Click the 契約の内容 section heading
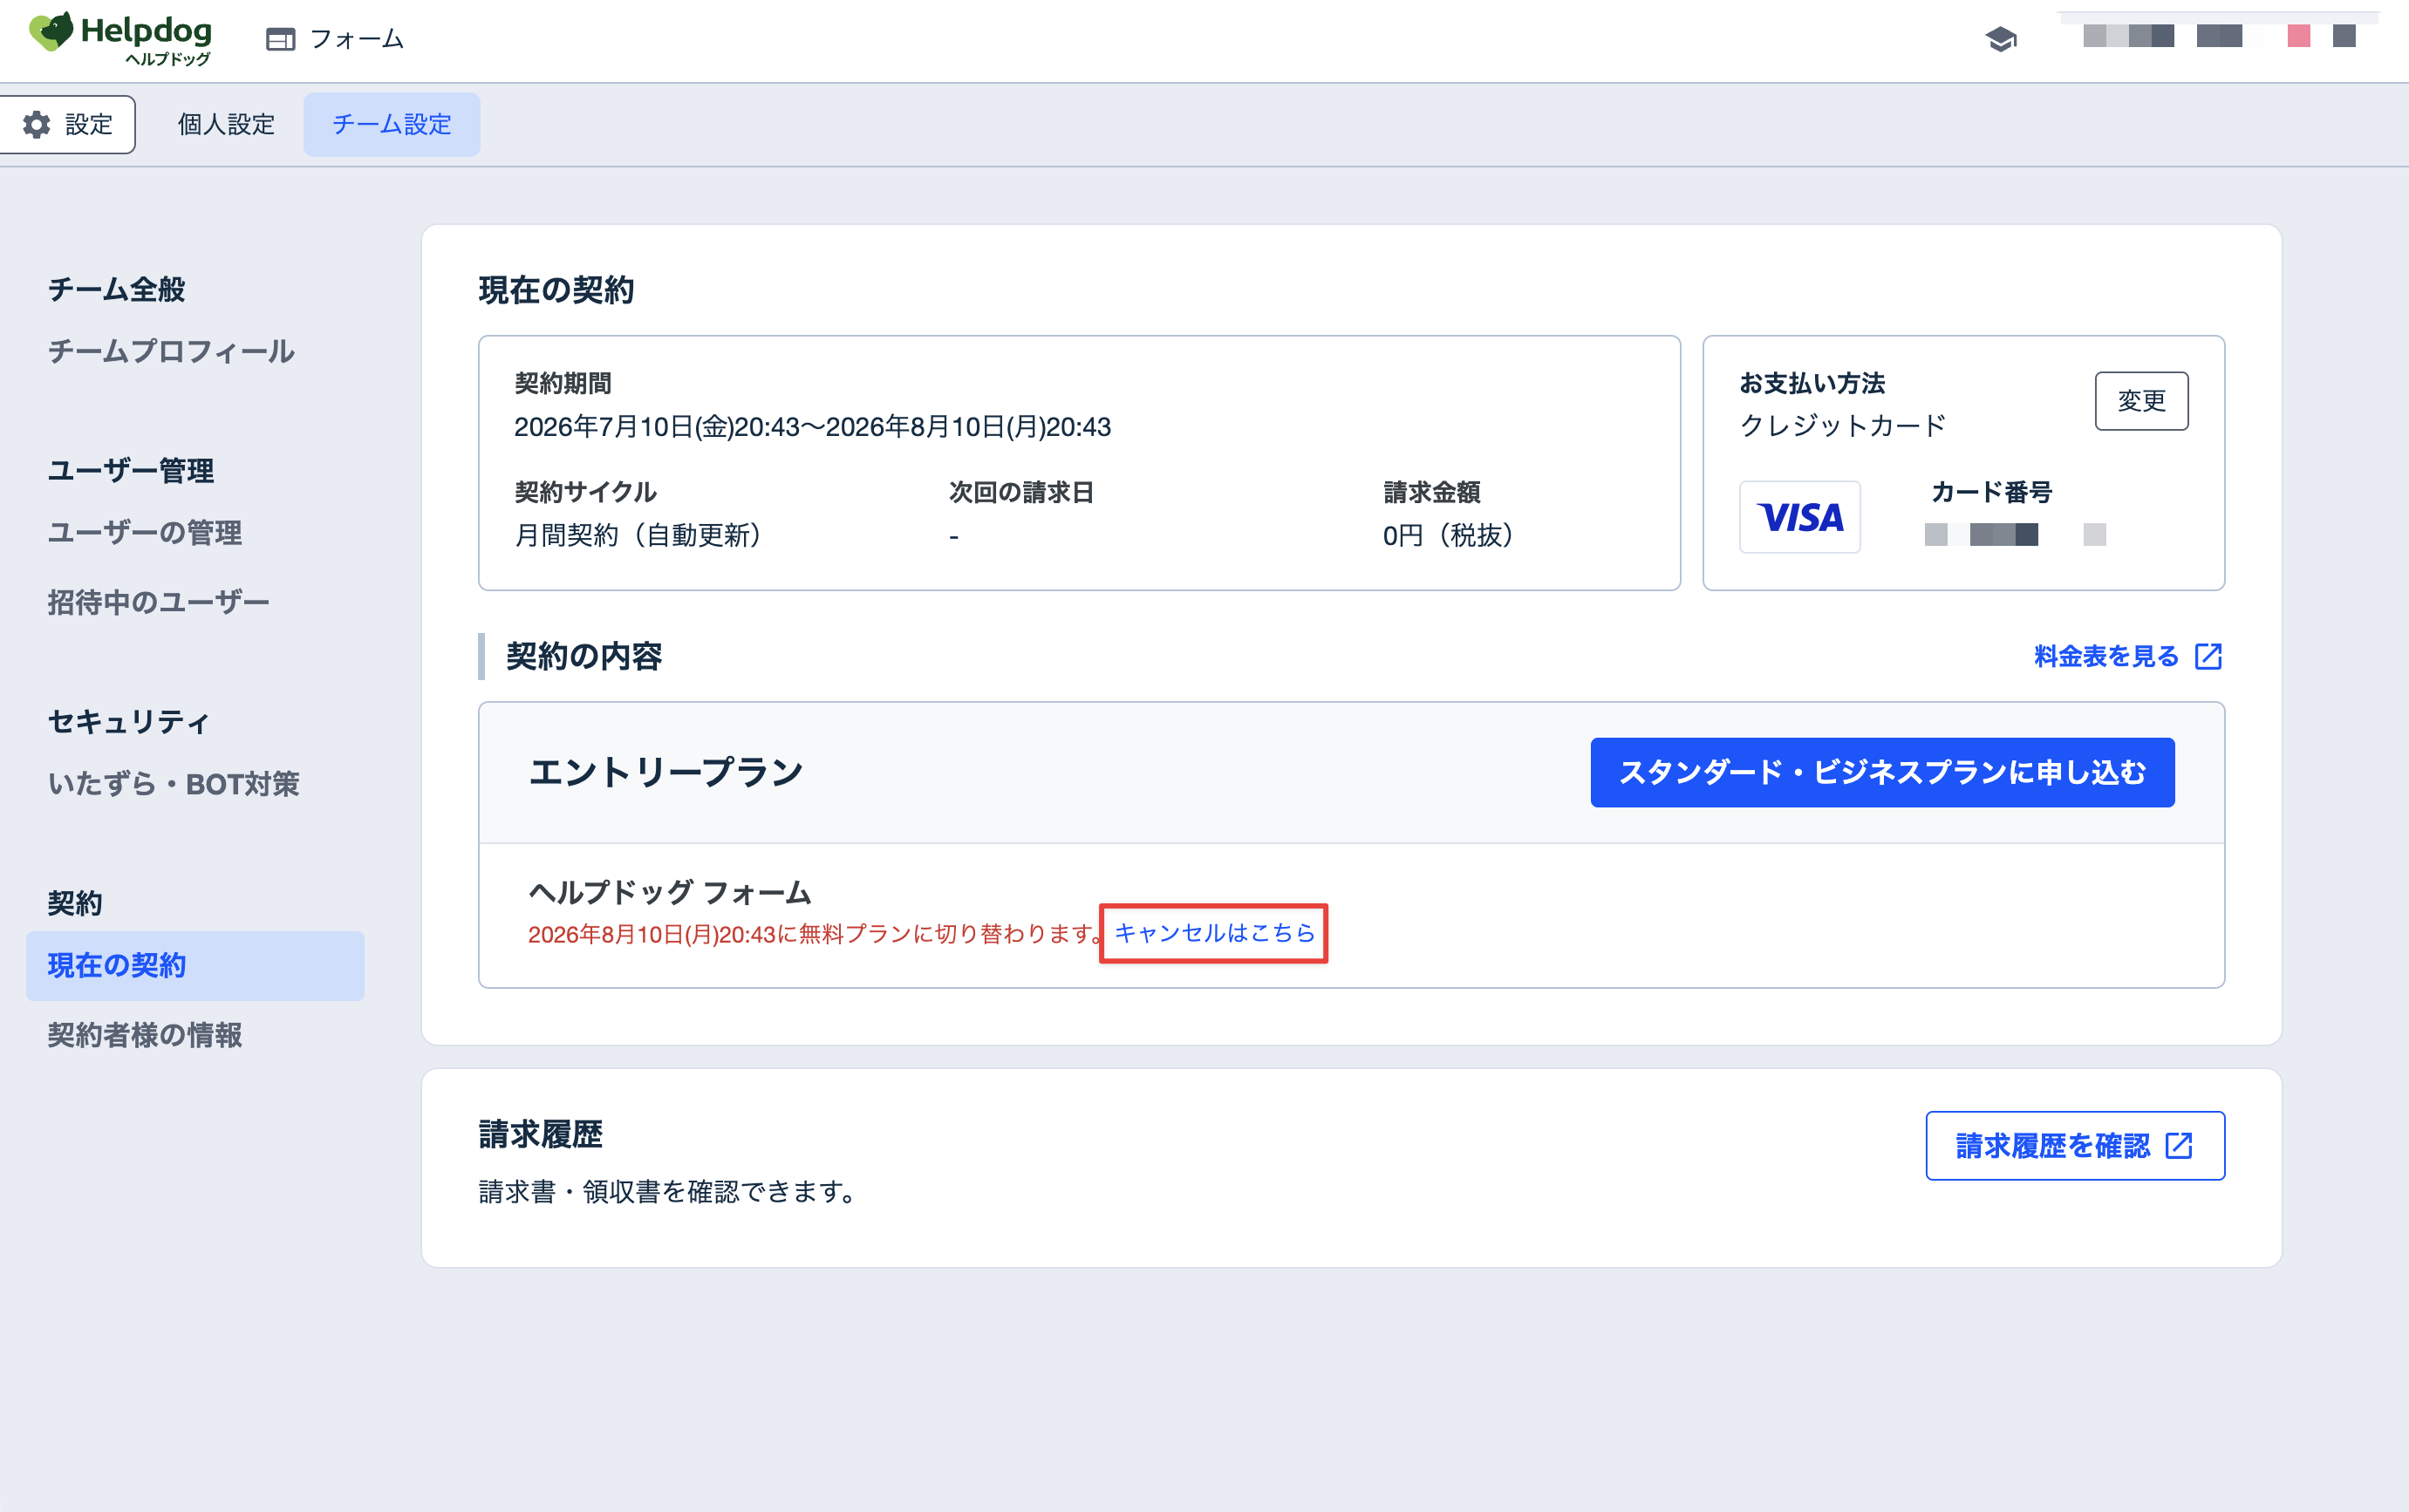2409x1512 pixels. (584, 656)
